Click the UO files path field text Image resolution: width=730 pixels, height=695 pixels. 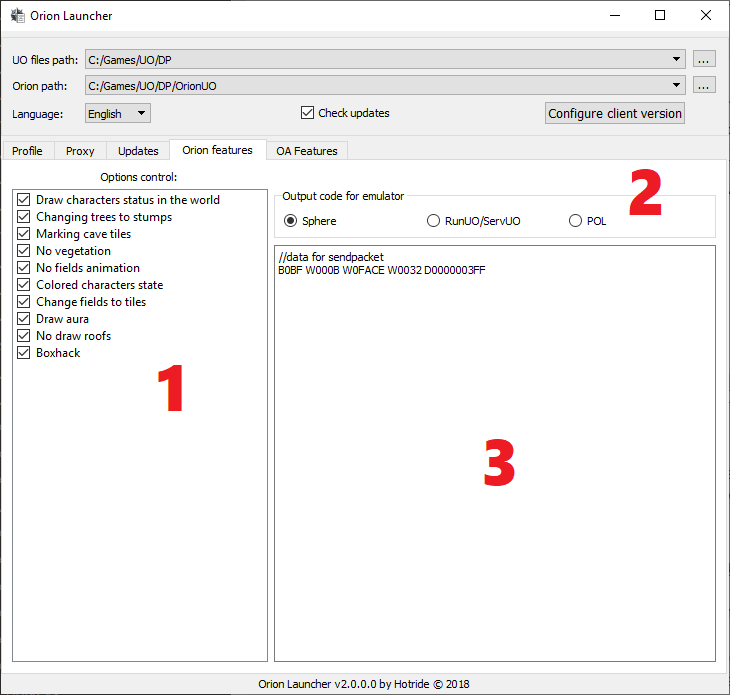tap(130, 60)
